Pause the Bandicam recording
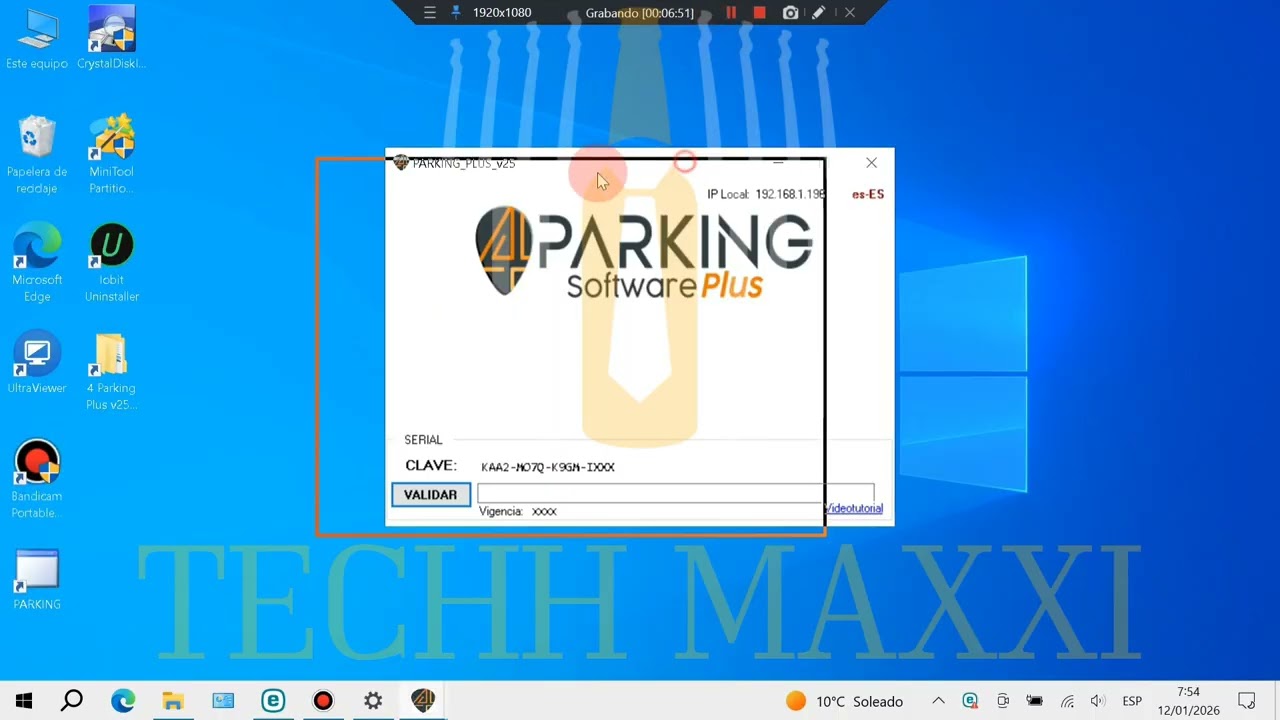This screenshot has height=720, width=1280. pos(731,13)
